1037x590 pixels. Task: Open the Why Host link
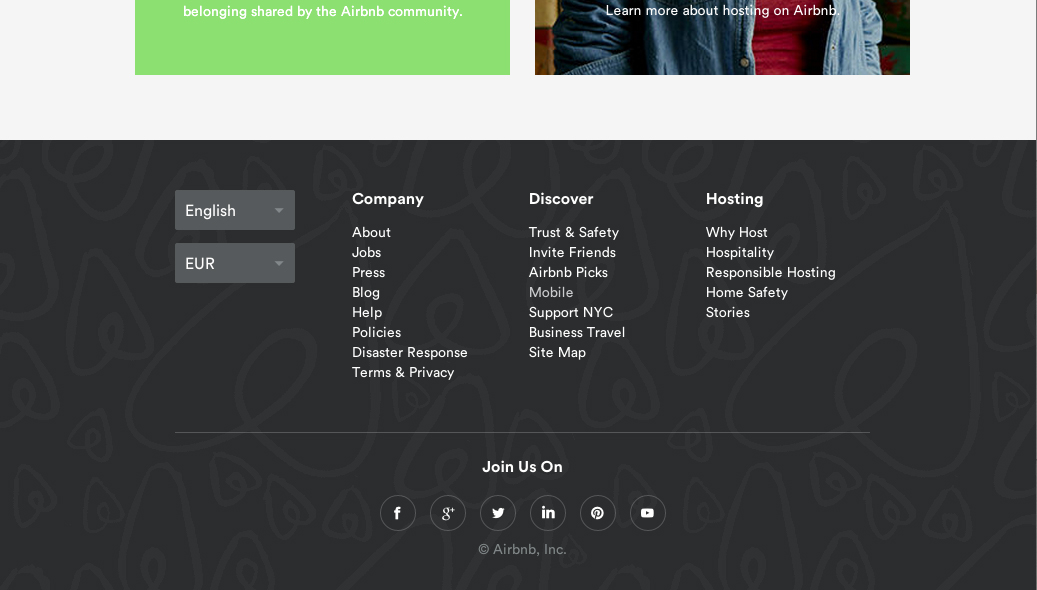pos(736,232)
